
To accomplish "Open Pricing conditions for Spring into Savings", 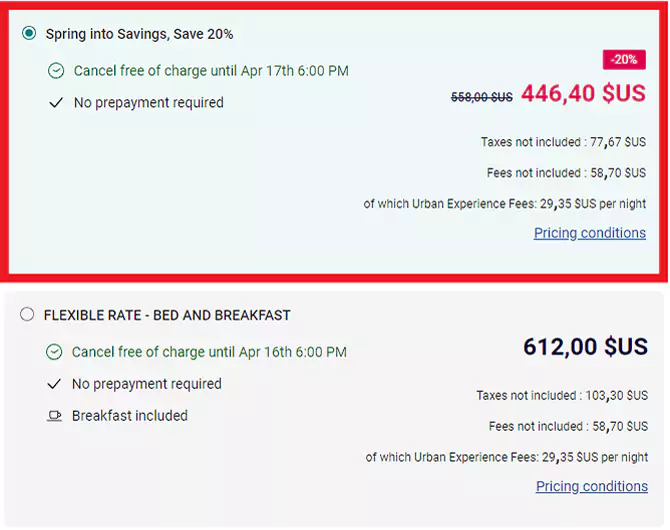I will tap(590, 233).
